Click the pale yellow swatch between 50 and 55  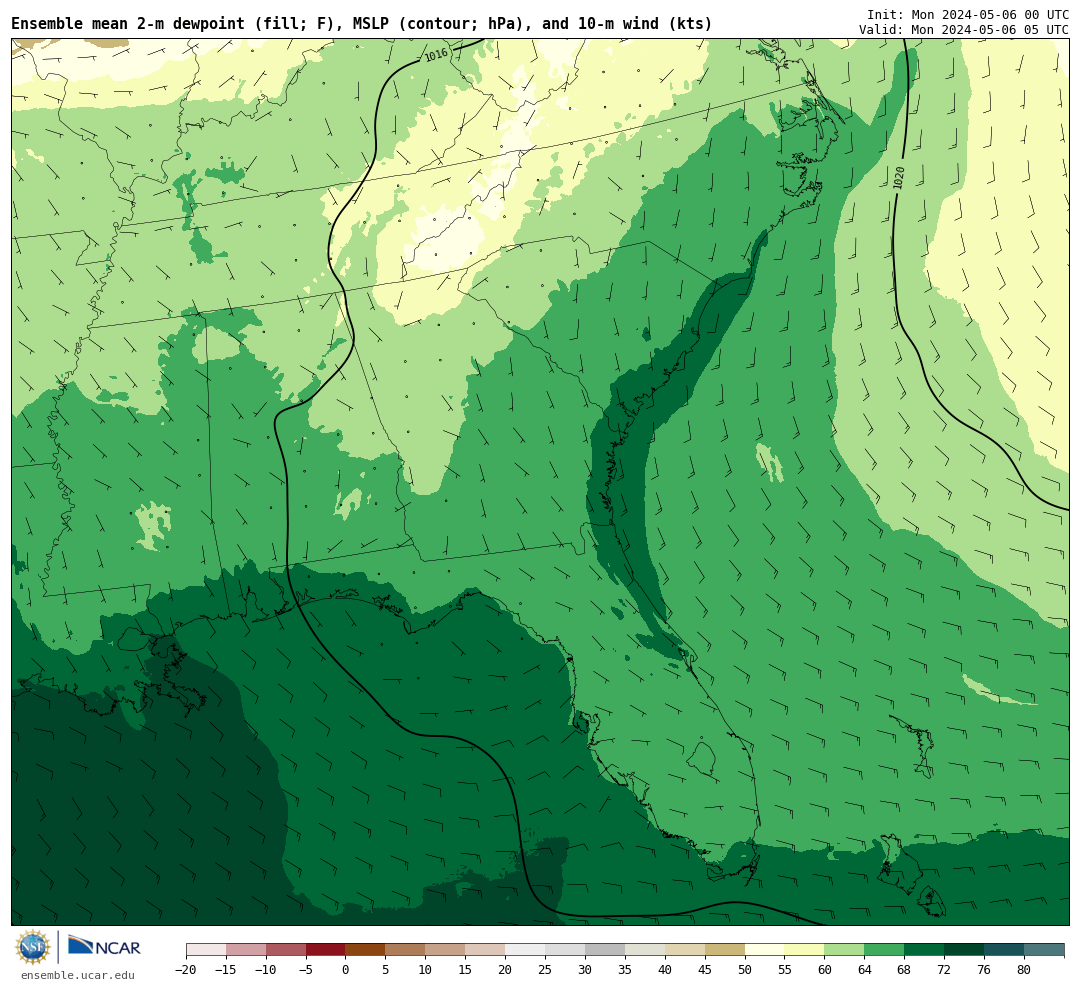click(765, 950)
